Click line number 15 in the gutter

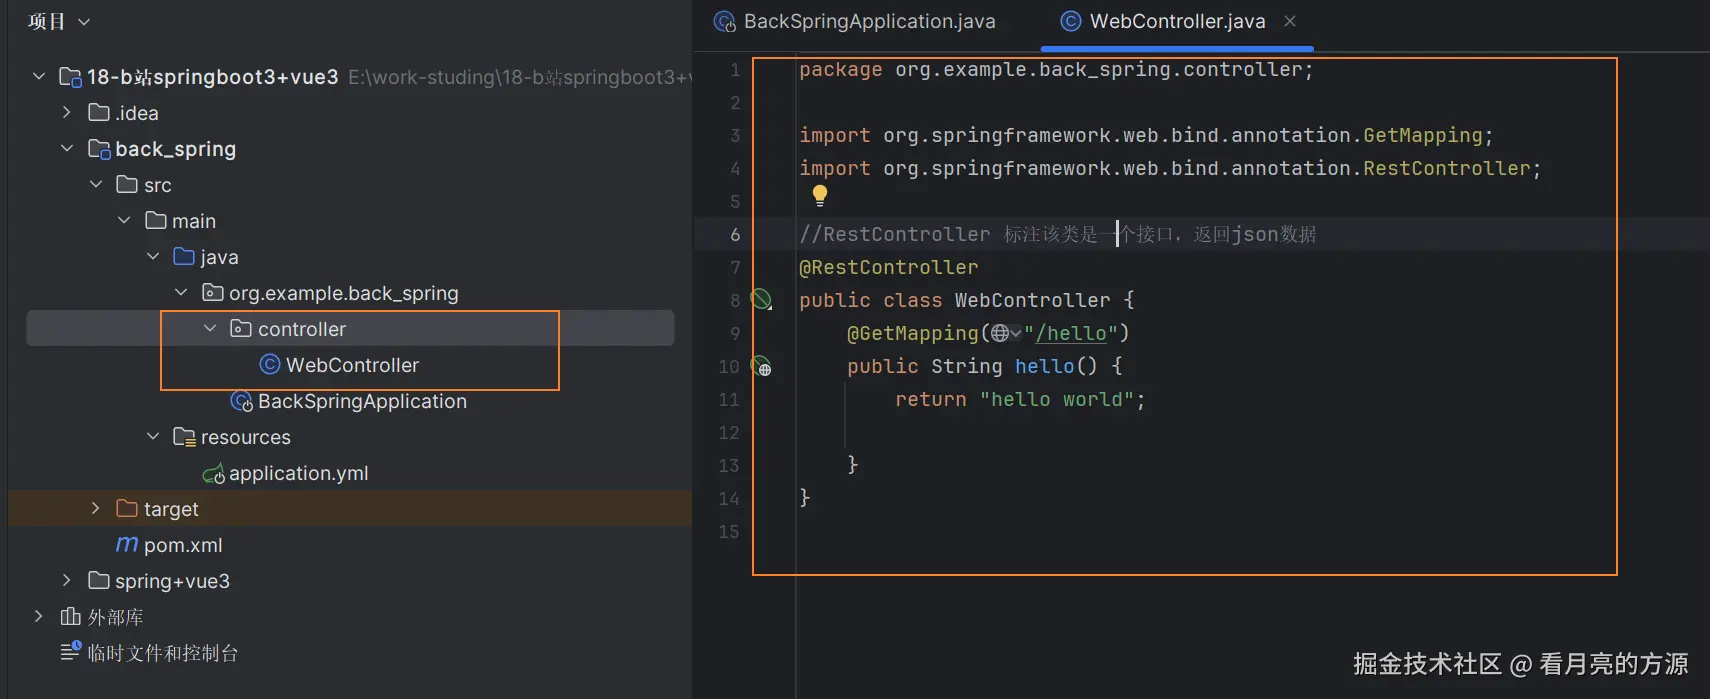click(729, 531)
